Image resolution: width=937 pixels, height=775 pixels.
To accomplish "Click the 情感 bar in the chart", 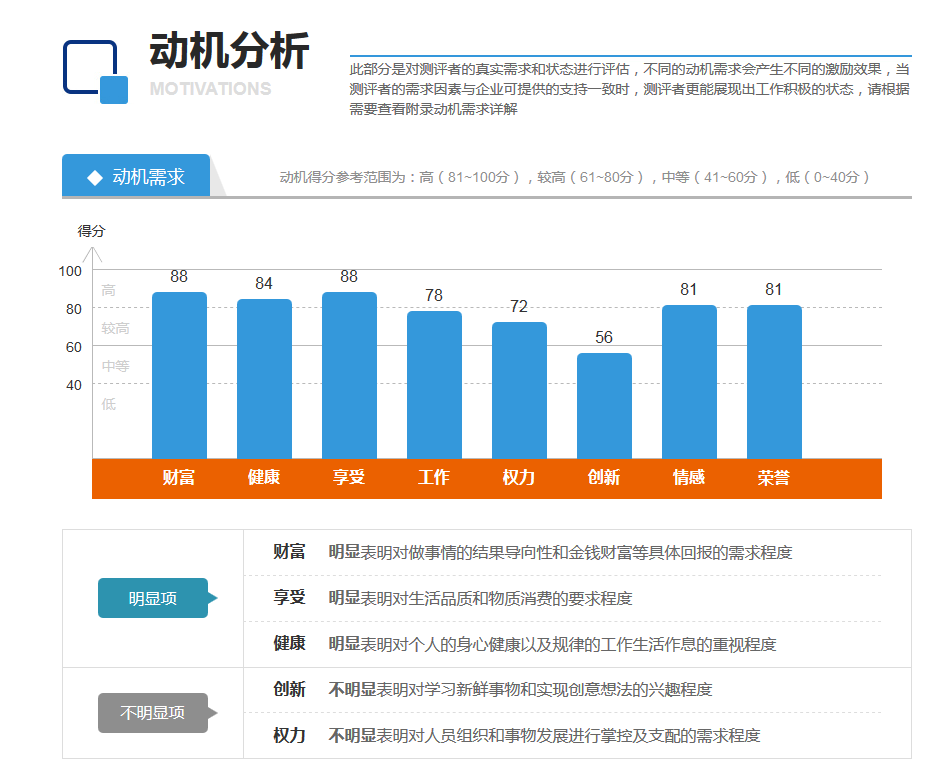I will 689,381.
